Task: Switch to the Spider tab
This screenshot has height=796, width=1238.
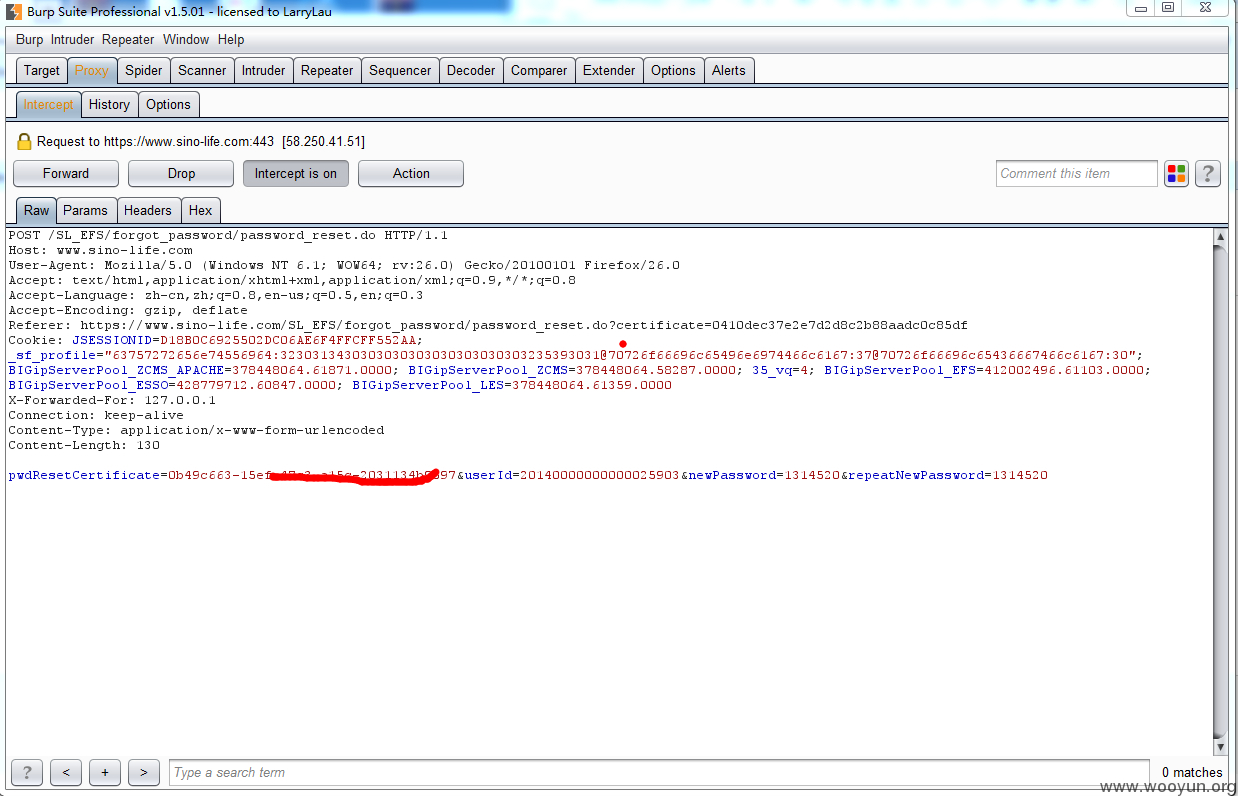Action: point(143,71)
